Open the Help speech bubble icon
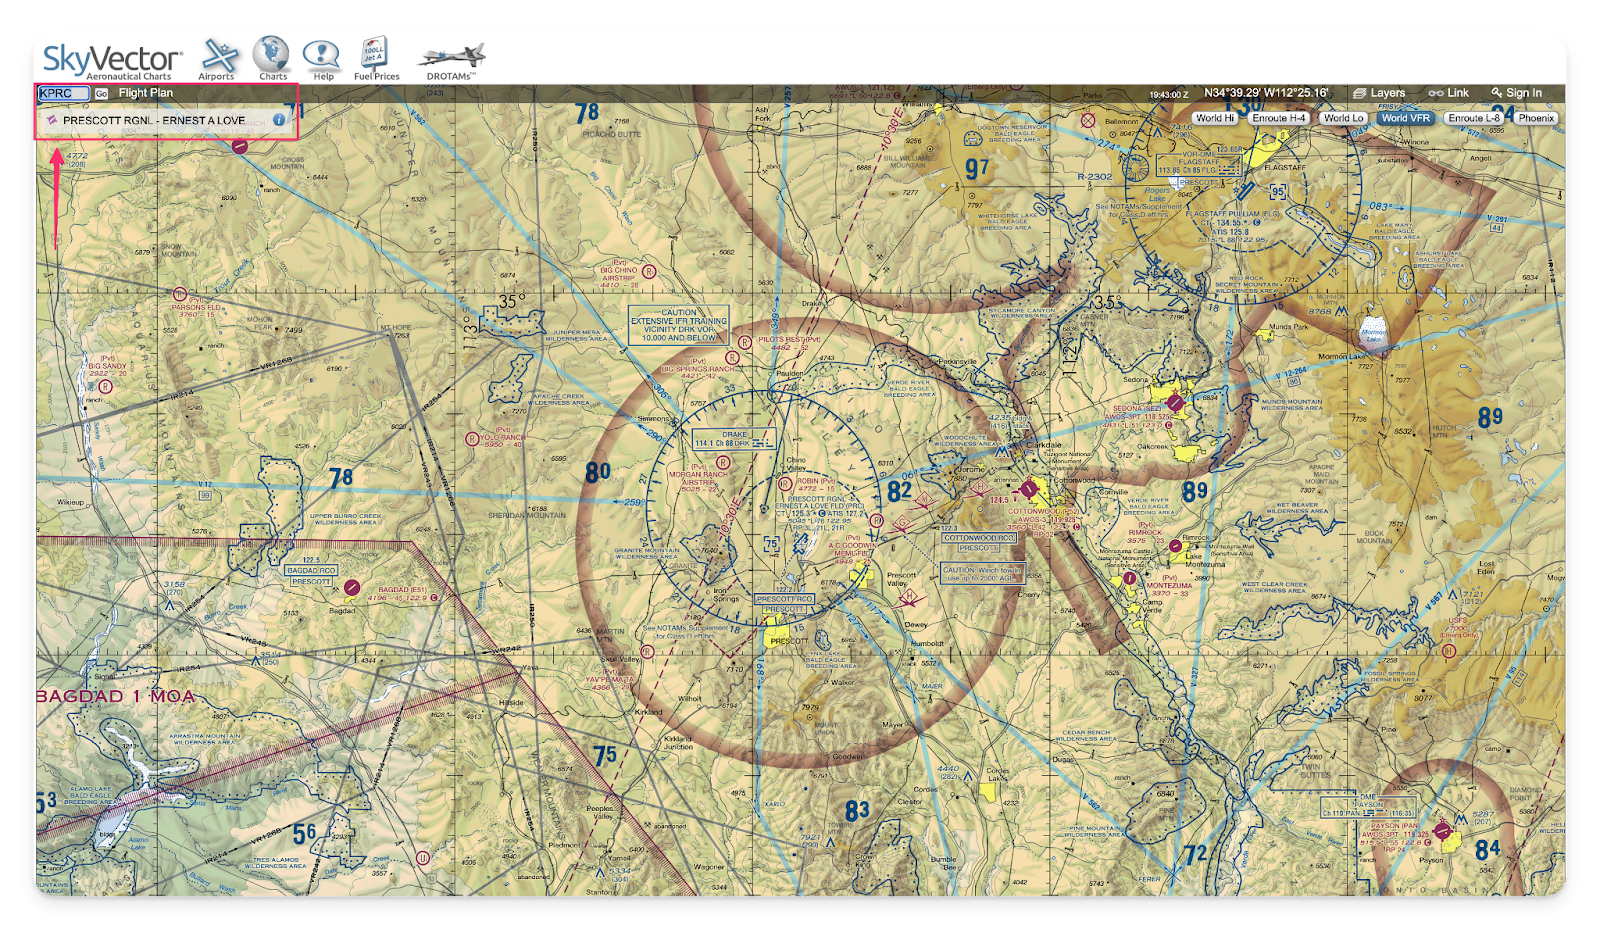 (322, 54)
